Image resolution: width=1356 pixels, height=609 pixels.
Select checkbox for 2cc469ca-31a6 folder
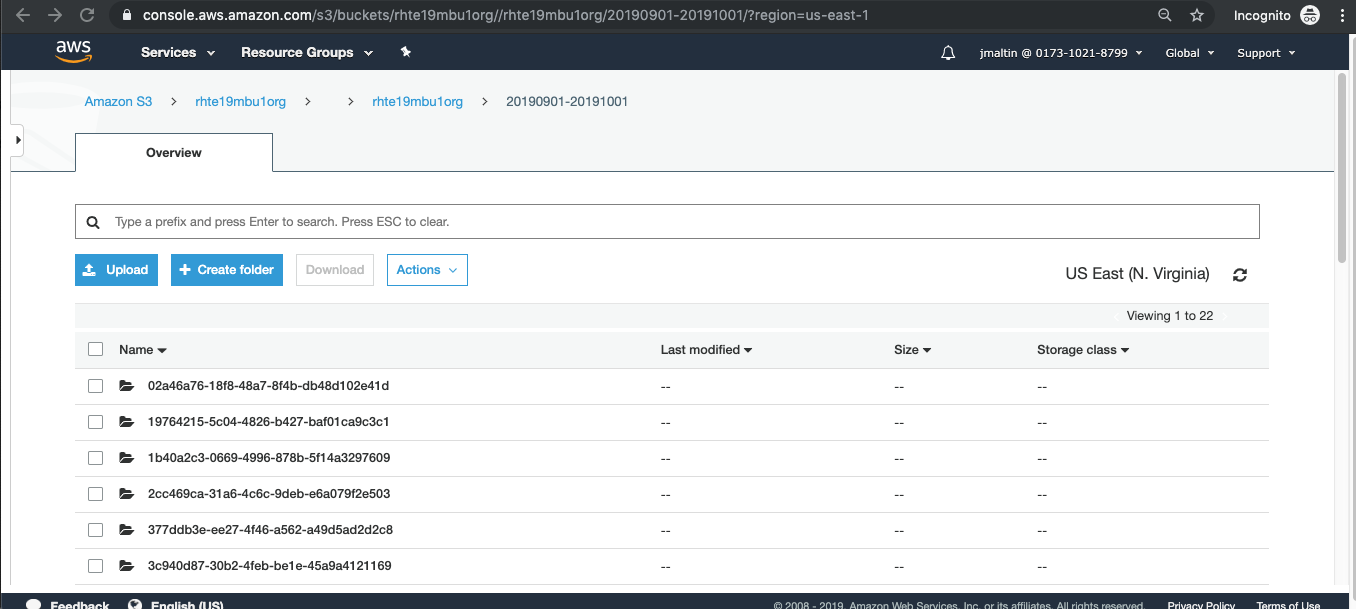(96, 494)
